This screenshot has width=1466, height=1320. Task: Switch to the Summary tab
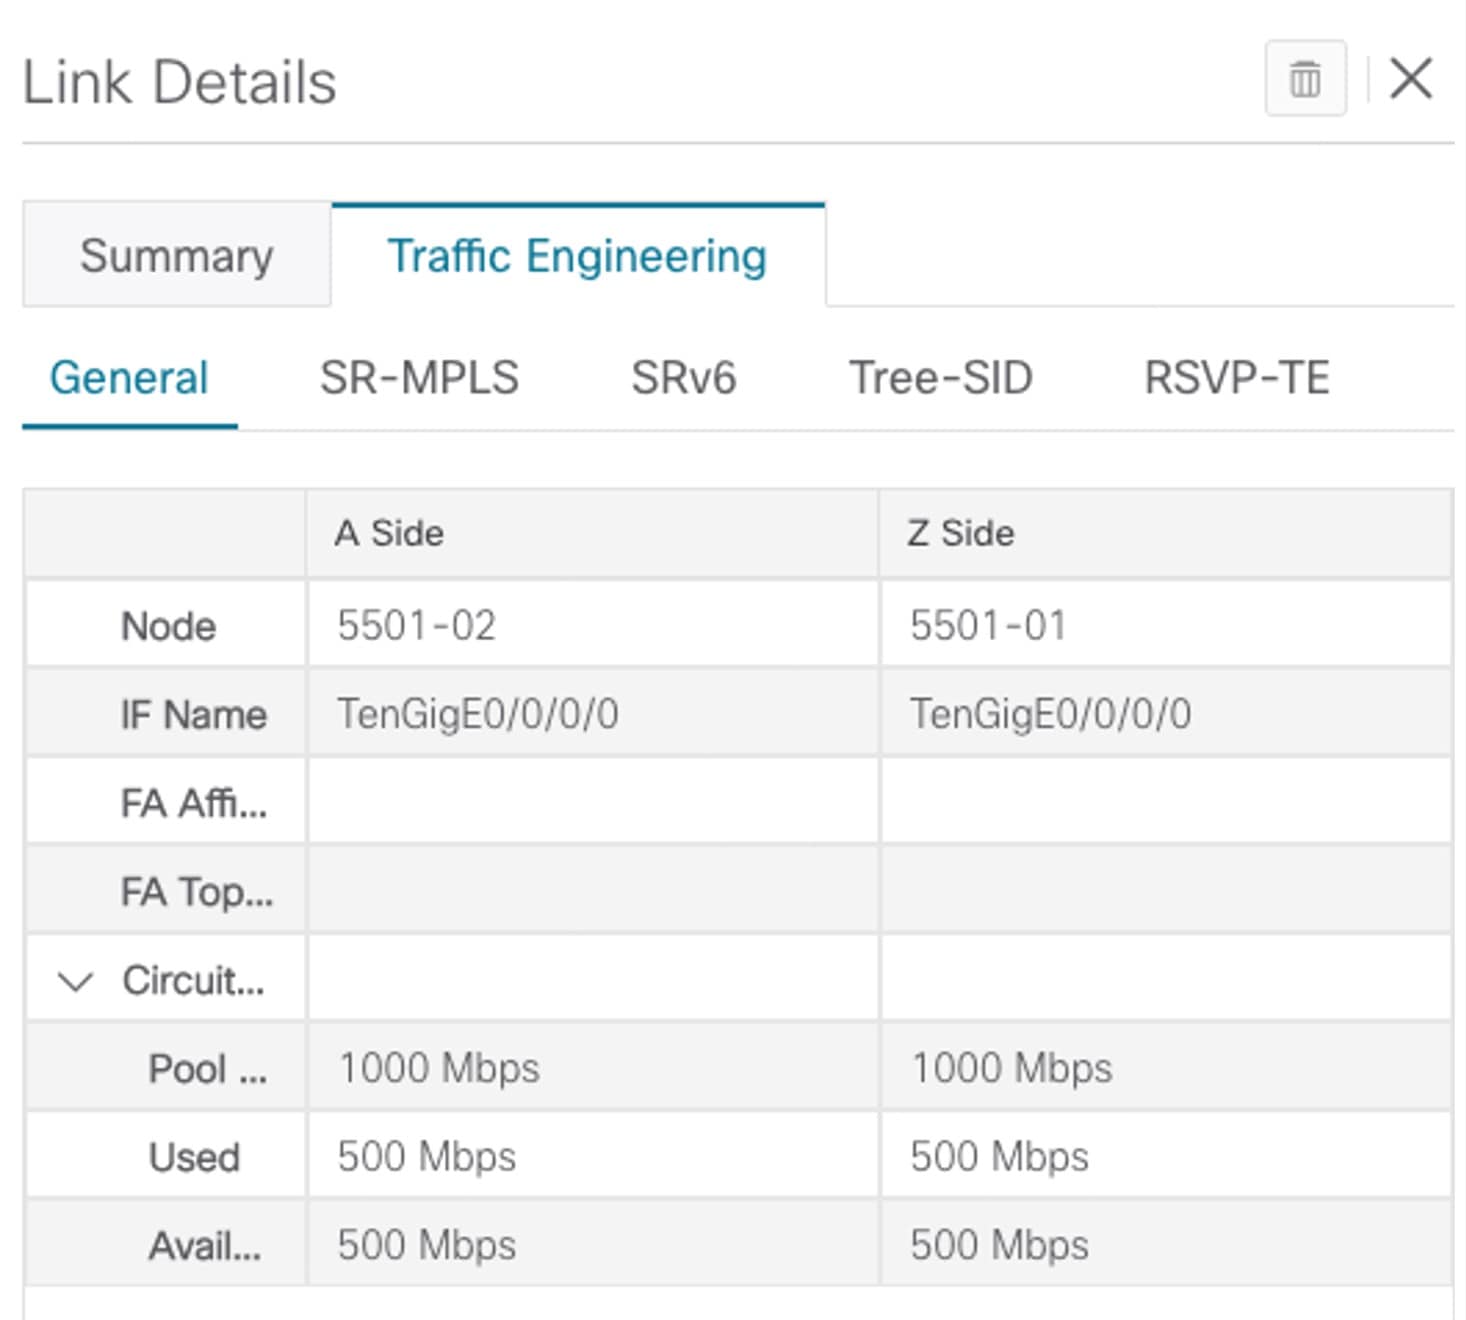click(x=176, y=255)
